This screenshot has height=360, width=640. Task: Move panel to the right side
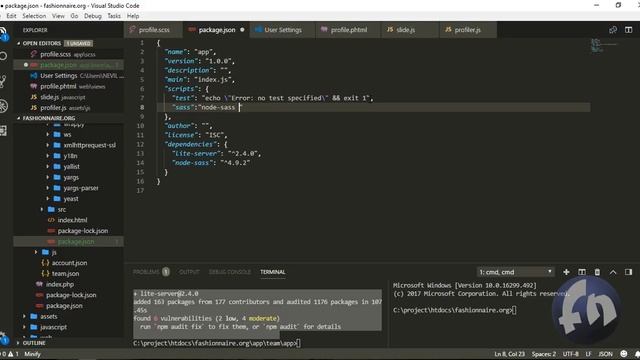pos(629,272)
